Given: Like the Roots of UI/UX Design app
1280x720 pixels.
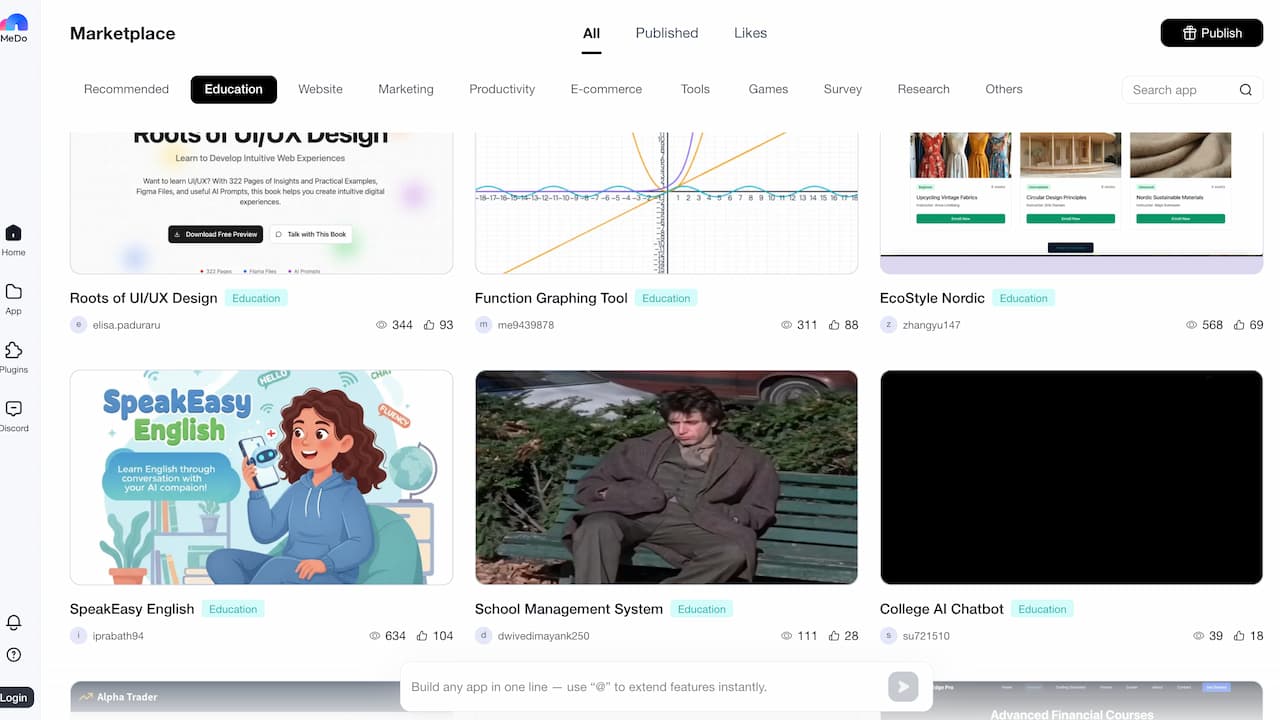Looking at the screenshot, I should (429, 325).
